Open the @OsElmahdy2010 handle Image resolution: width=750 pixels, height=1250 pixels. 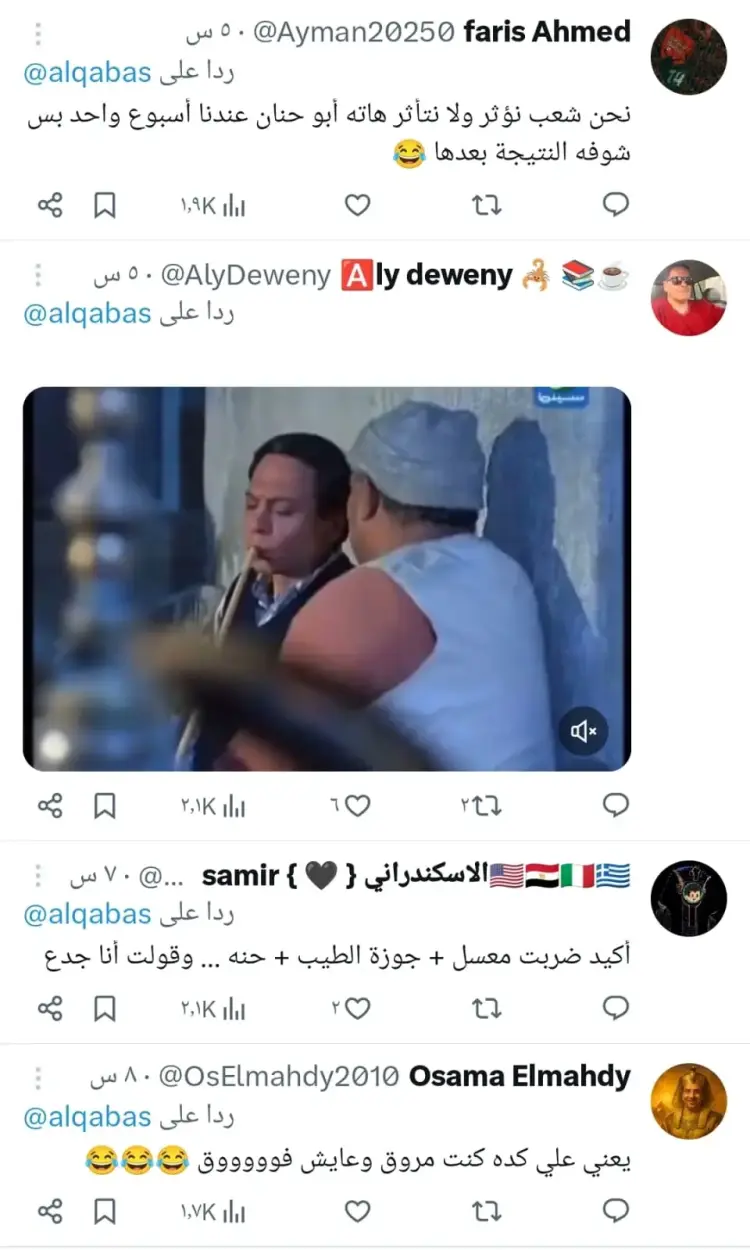(x=279, y=1077)
